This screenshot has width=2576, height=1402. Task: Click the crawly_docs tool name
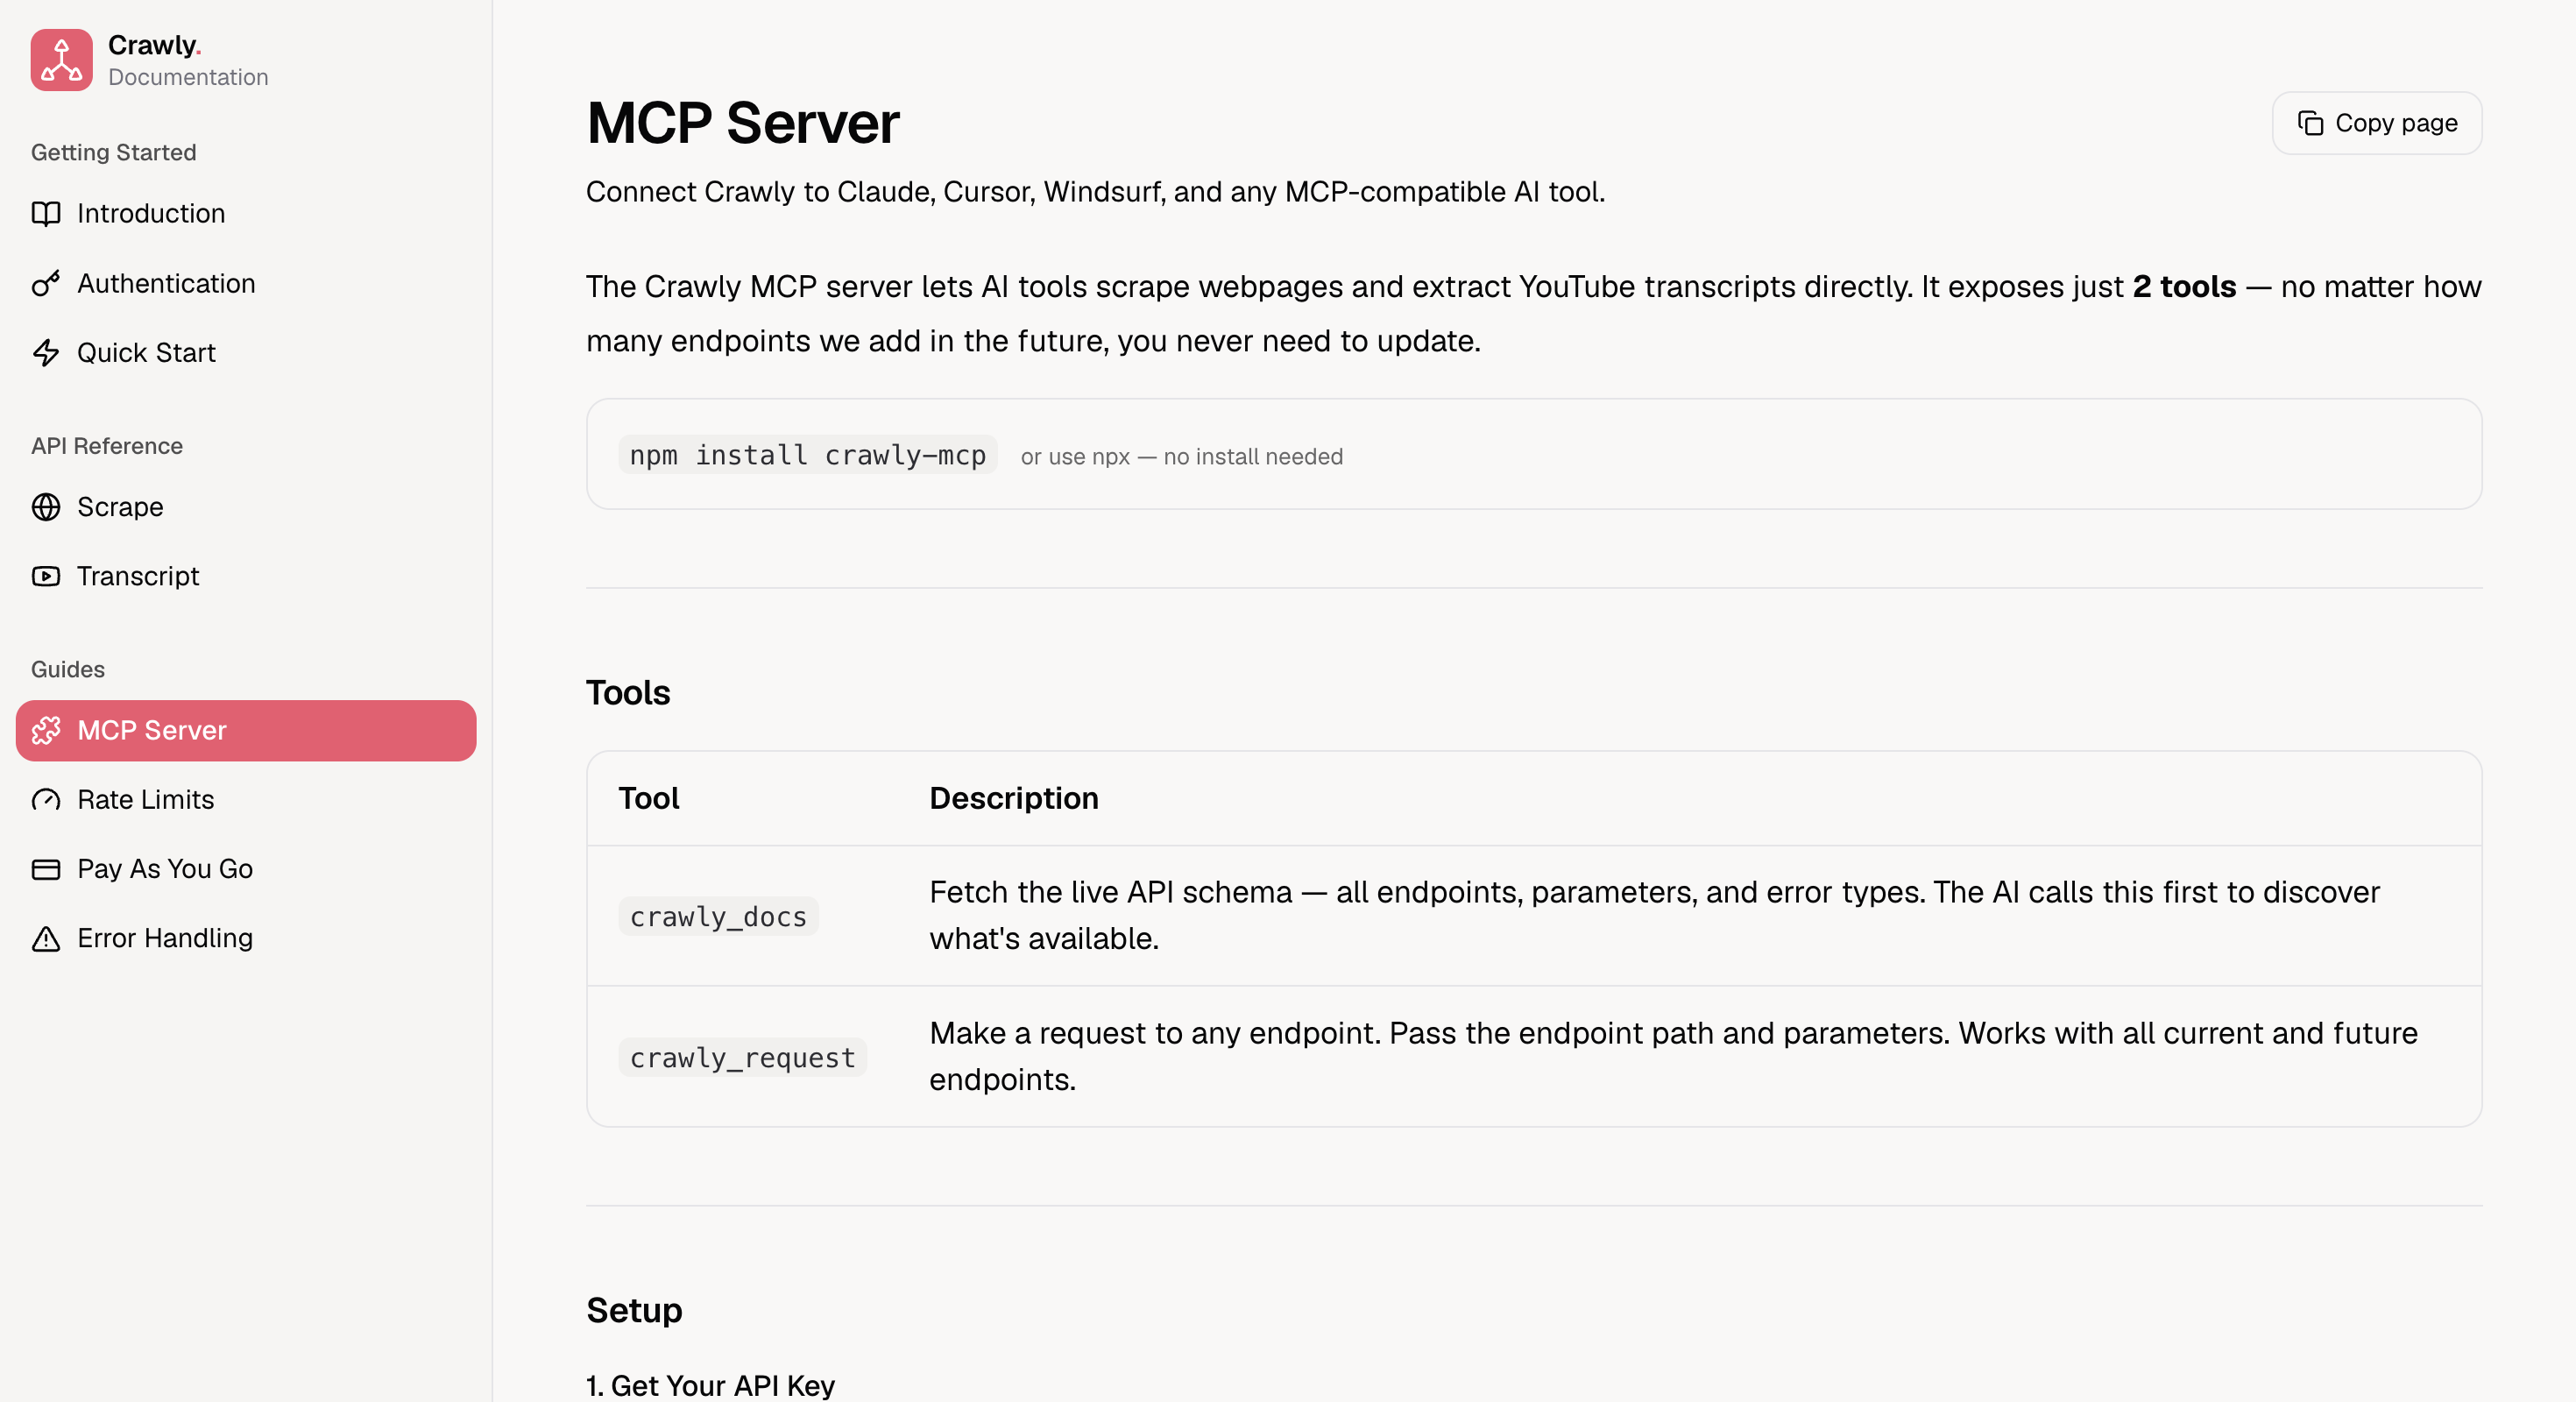tap(718, 915)
